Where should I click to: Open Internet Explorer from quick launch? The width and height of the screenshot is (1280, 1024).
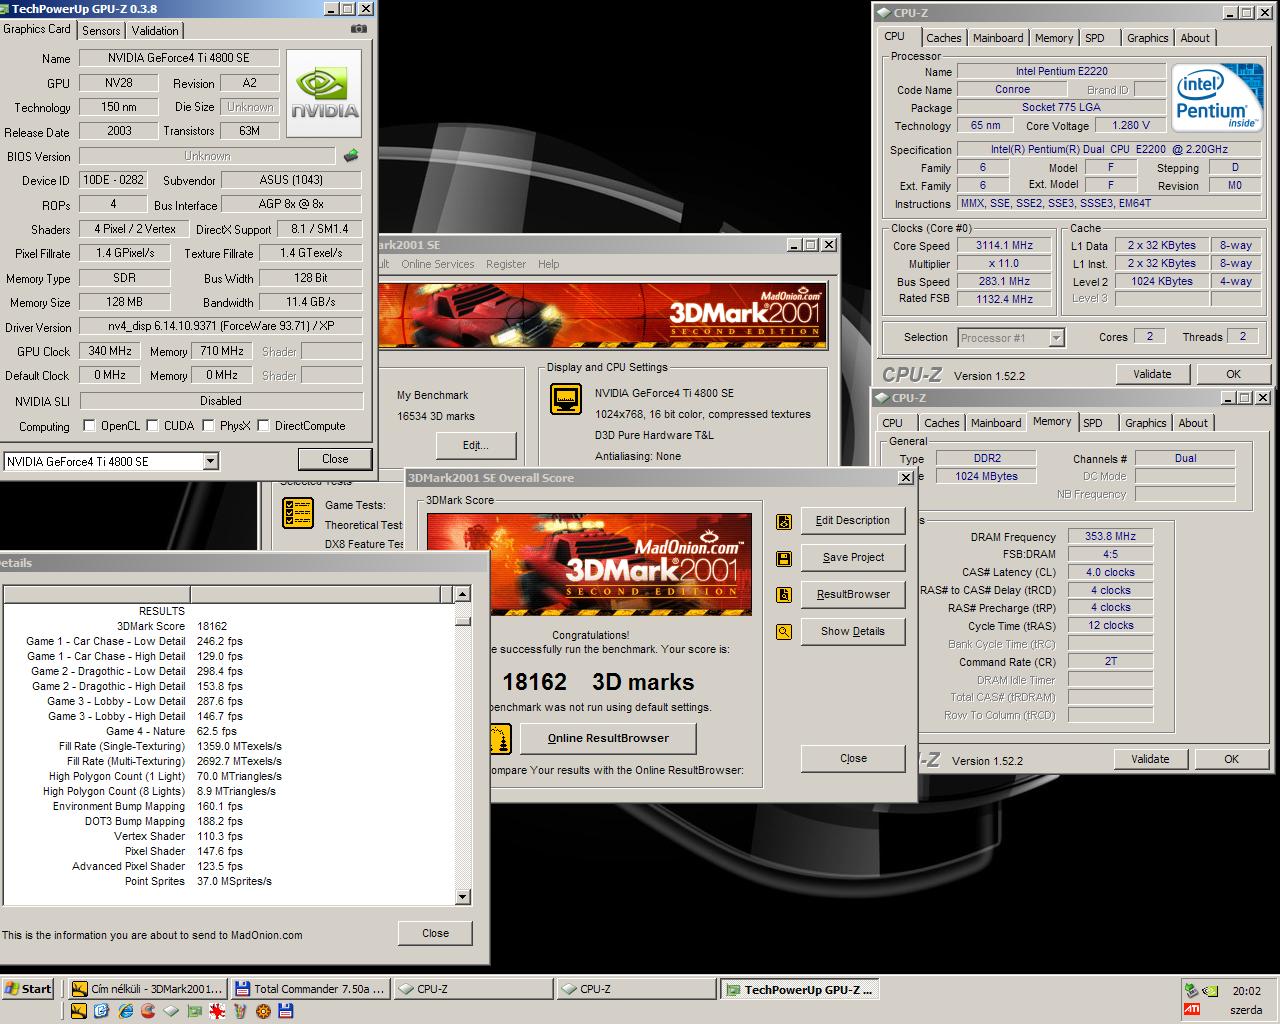tap(126, 1011)
